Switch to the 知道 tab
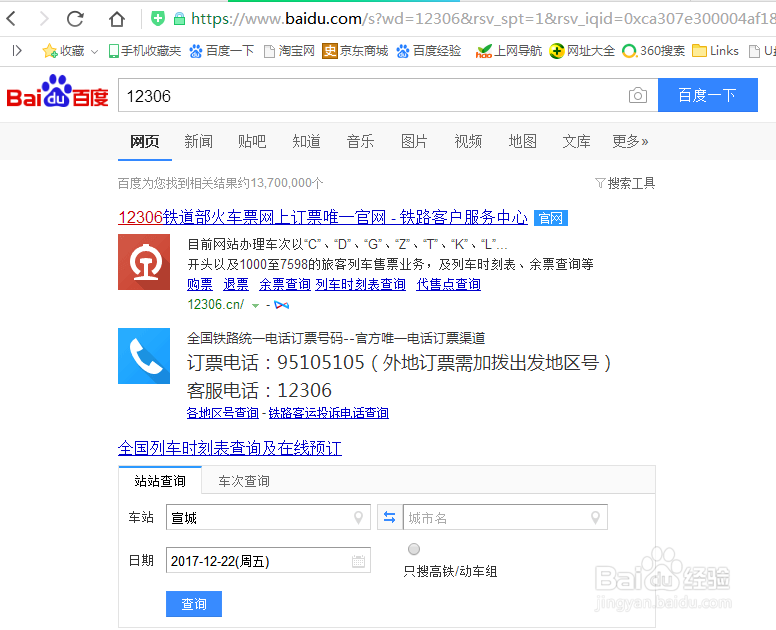Viewport: 776px width, 630px height. point(306,142)
